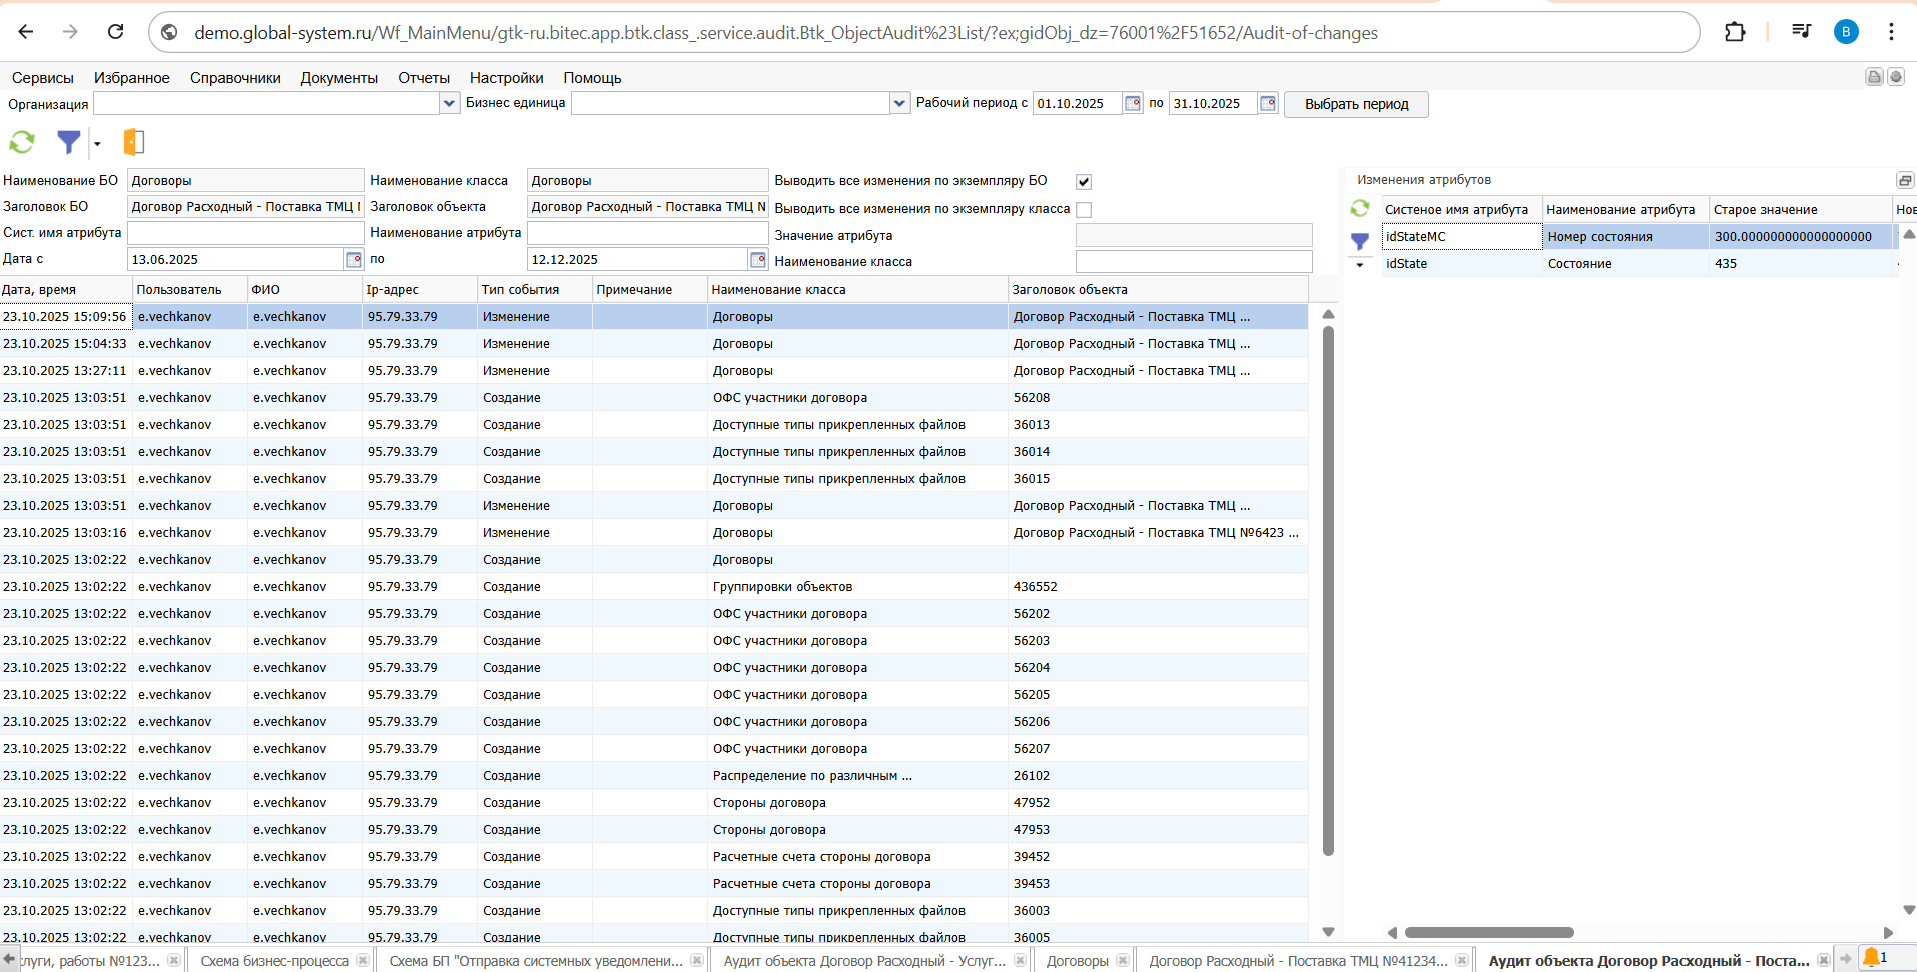Screen dimensions: 1917x972
Task: Expand the Организация dropdown
Action: [x=449, y=103]
